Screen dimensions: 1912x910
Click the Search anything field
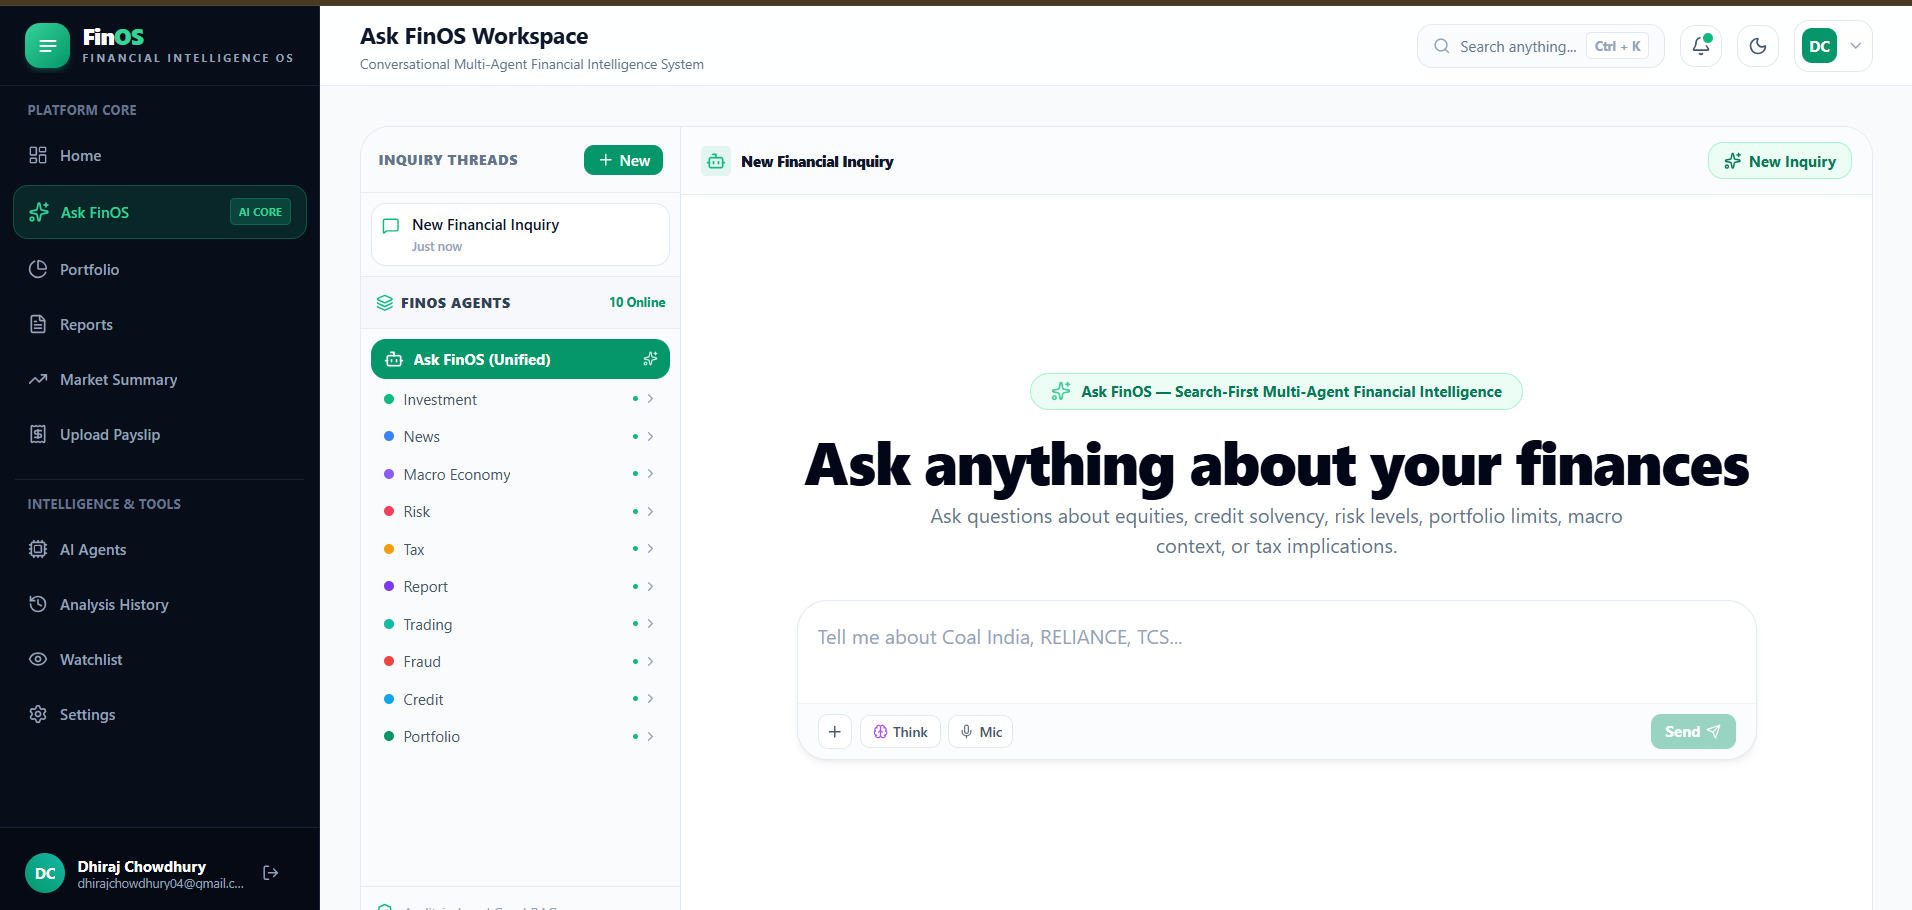coord(1540,46)
